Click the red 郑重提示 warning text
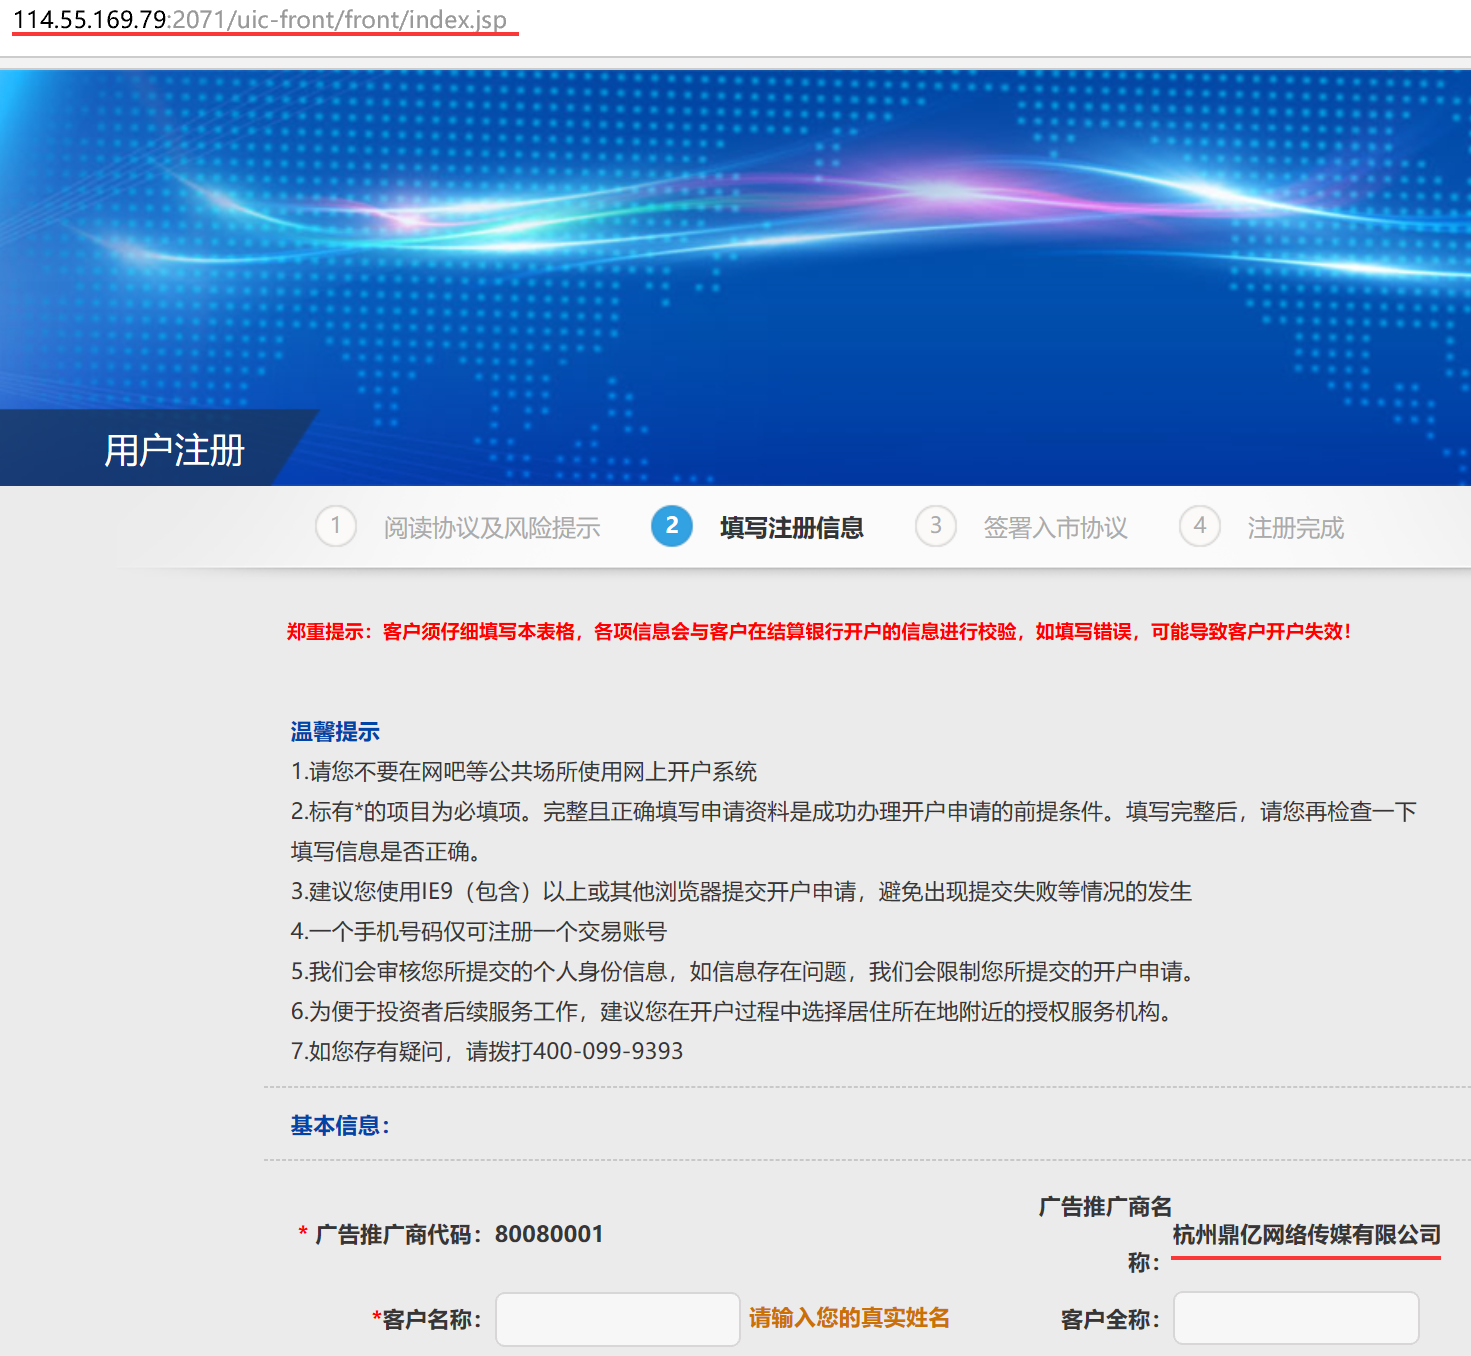The image size is (1471, 1356). pos(818,632)
